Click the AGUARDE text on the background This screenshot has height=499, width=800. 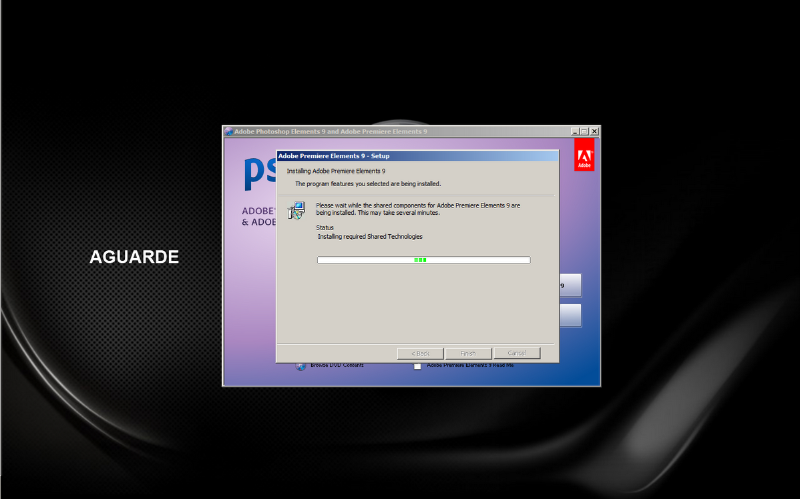pyautogui.click(x=134, y=257)
